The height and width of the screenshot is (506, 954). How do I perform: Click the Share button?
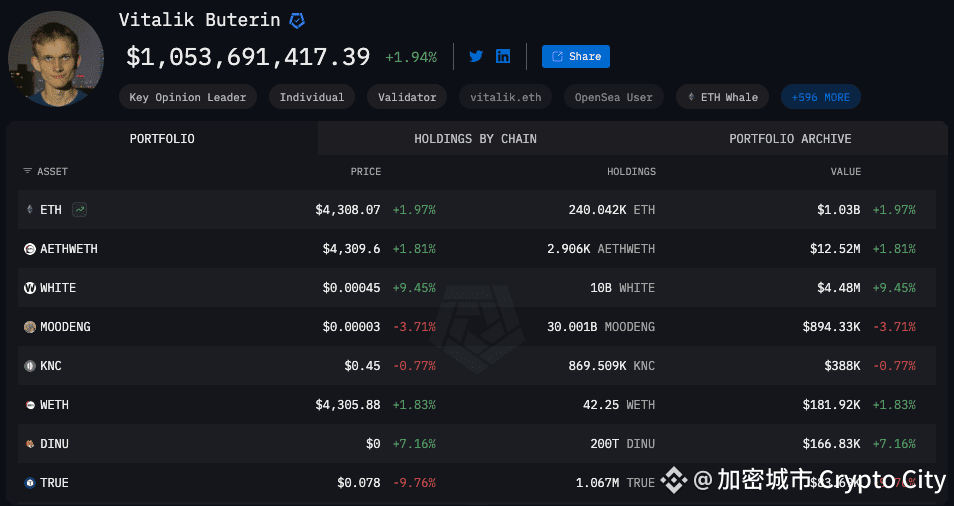576,57
